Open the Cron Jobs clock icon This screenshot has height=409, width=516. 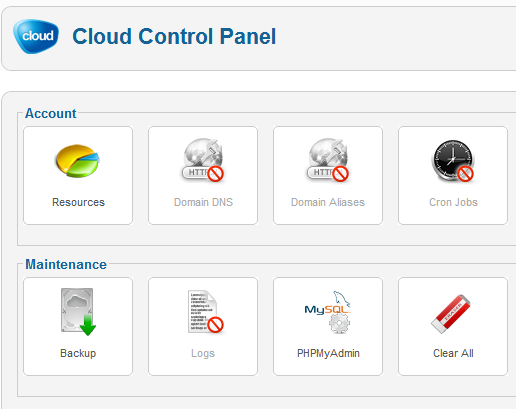click(453, 161)
